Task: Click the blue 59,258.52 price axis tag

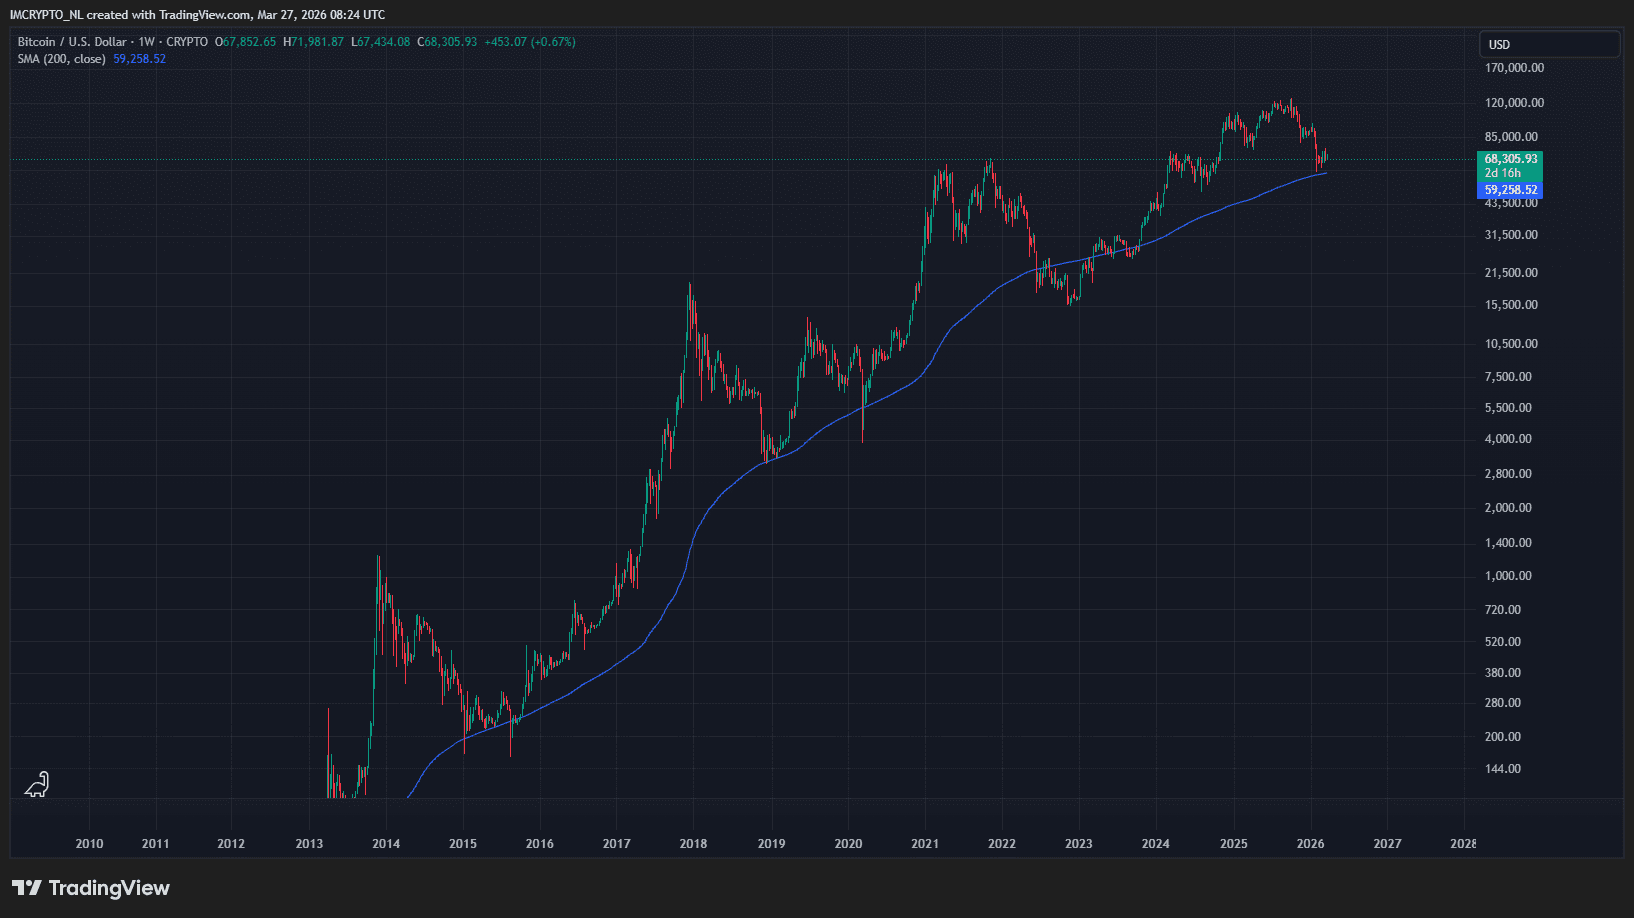Action: coord(1510,190)
